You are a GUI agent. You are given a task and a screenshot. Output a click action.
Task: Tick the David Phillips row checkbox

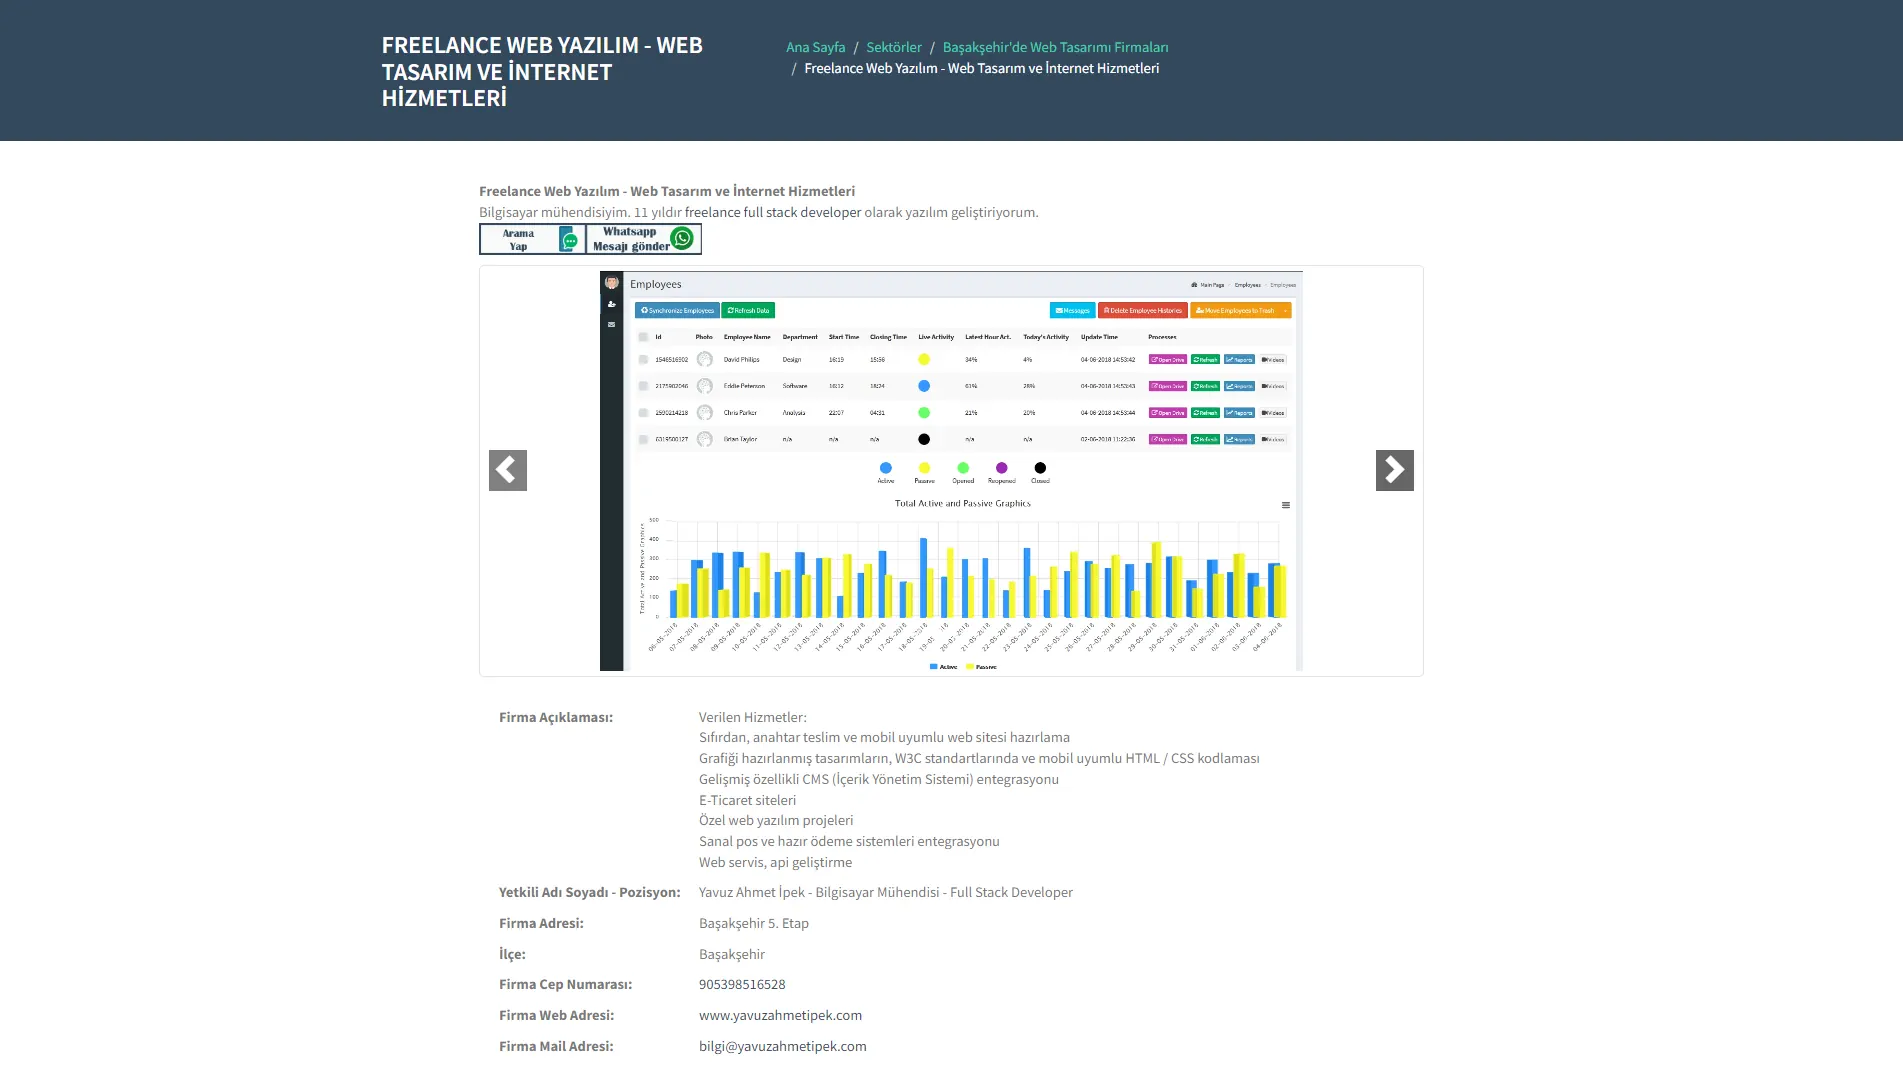(x=643, y=359)
